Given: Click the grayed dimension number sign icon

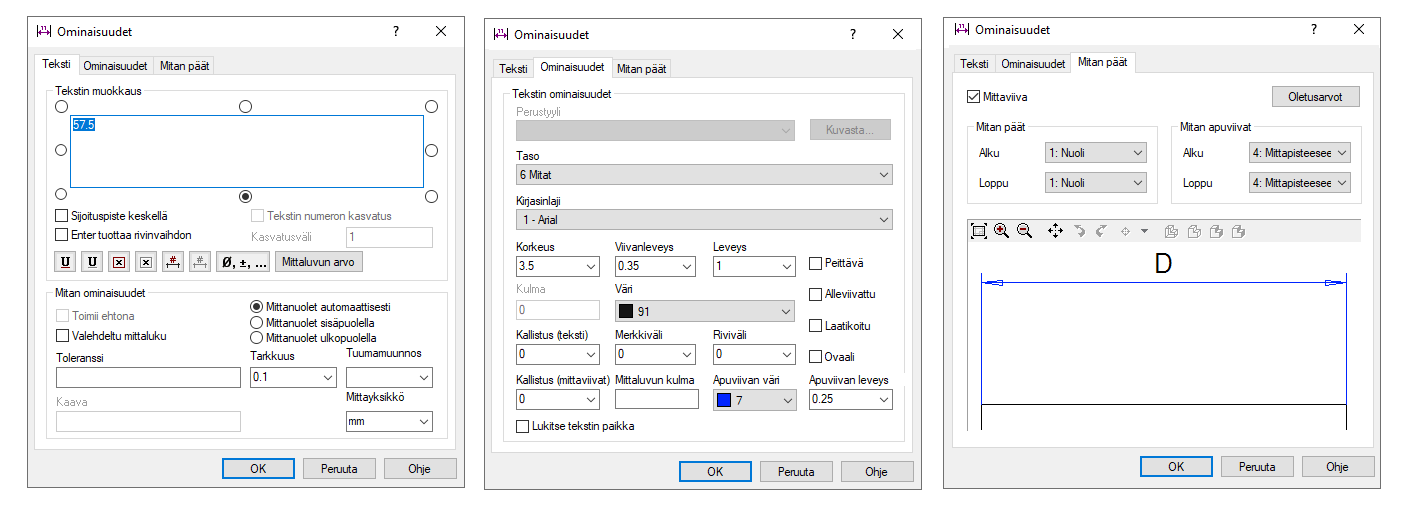Looking at the screenshot, I should click(200, 262).
